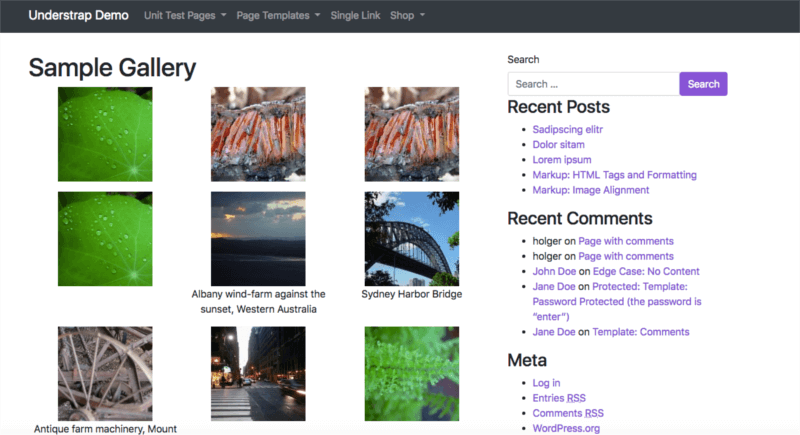Open the Dolor sitam post
This screenshot has height=435, width=800.
point(558,144)
